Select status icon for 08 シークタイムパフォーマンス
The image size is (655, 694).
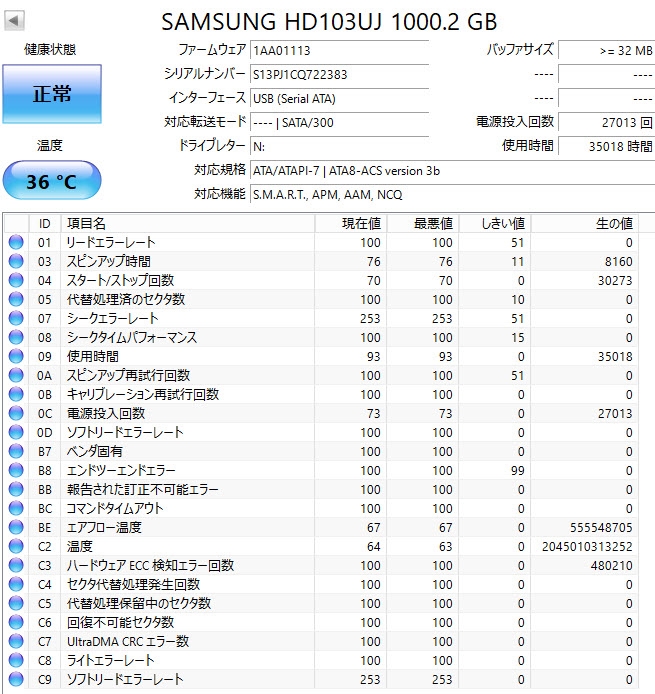[x=16, y=337]
